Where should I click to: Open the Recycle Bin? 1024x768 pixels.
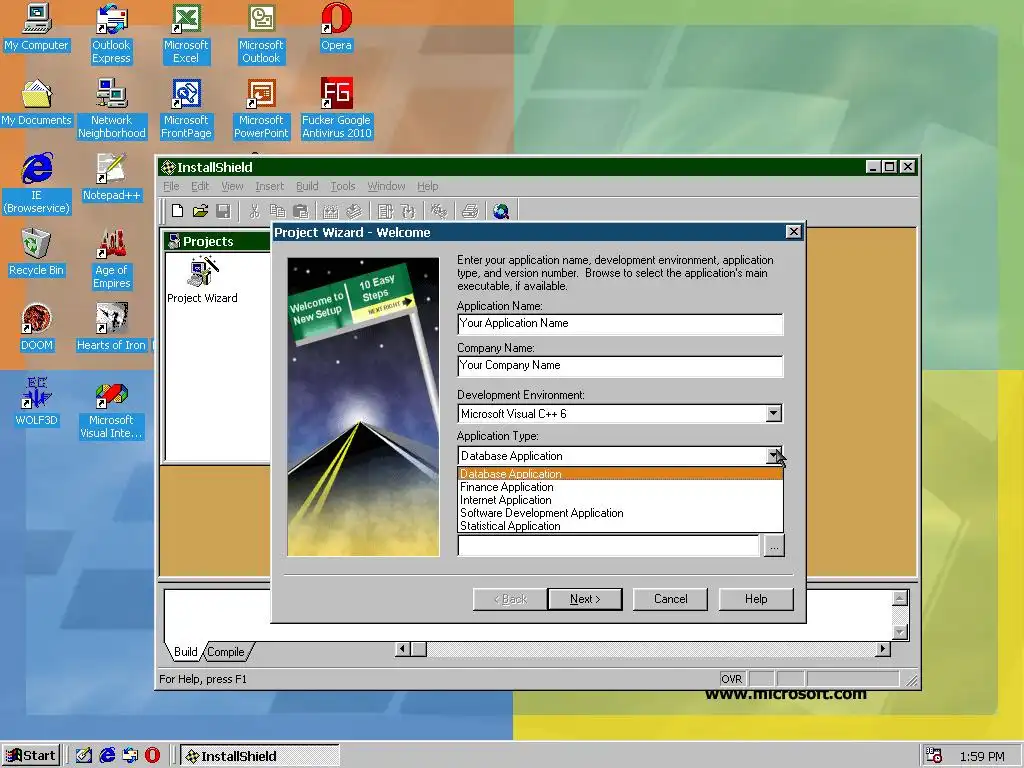37,253
